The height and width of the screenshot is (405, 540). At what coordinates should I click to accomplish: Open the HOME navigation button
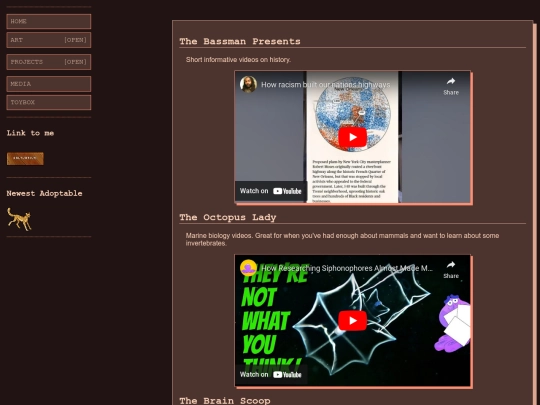pos(49,21)
